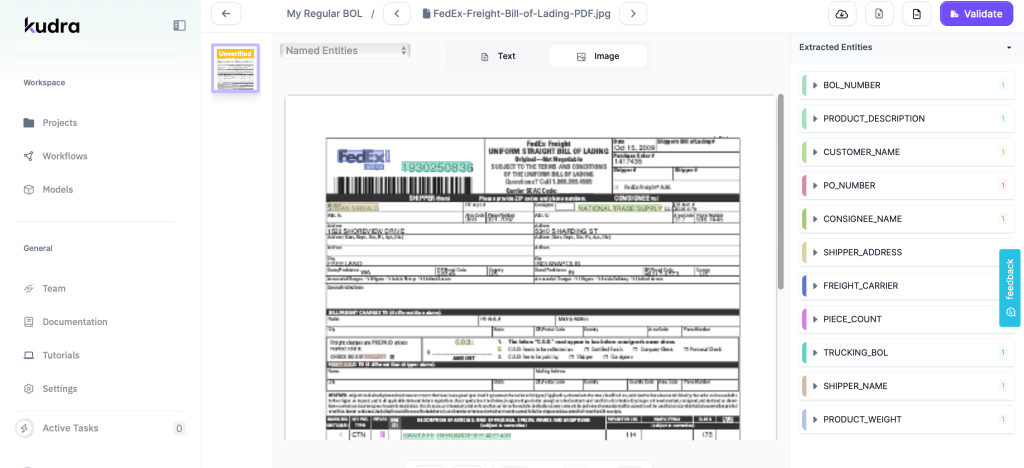Go to previous document with left chevron
The image size is (1024, 468).
tap(397, 14)
